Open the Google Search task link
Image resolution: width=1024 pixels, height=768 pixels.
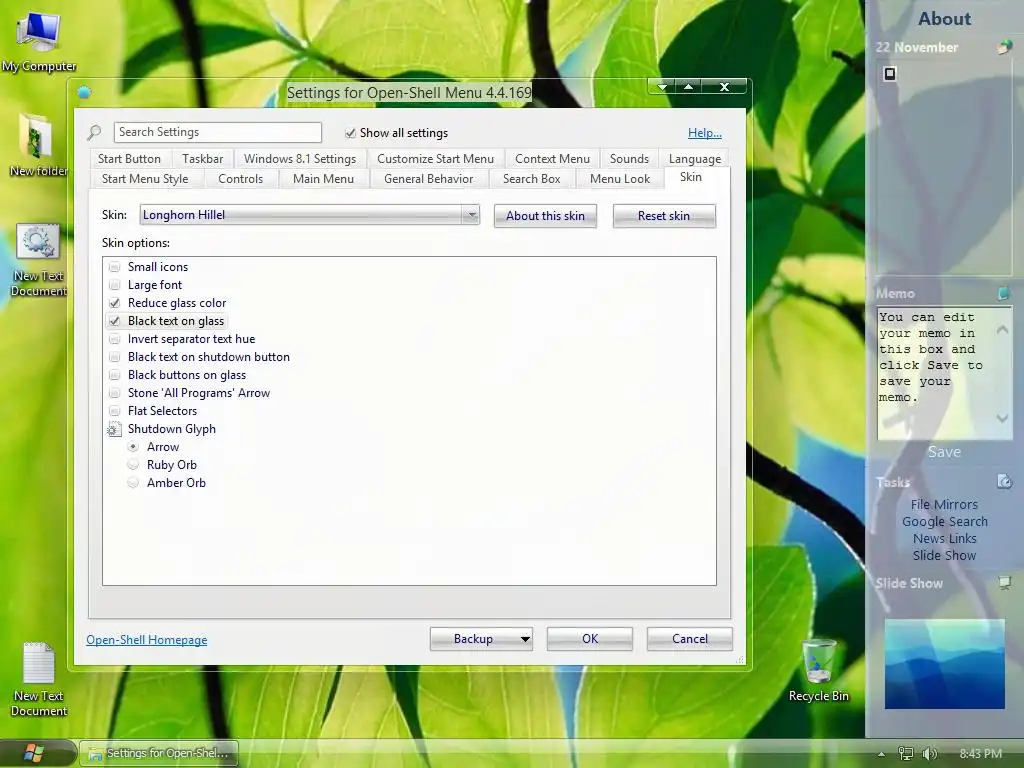pos(945,522)
